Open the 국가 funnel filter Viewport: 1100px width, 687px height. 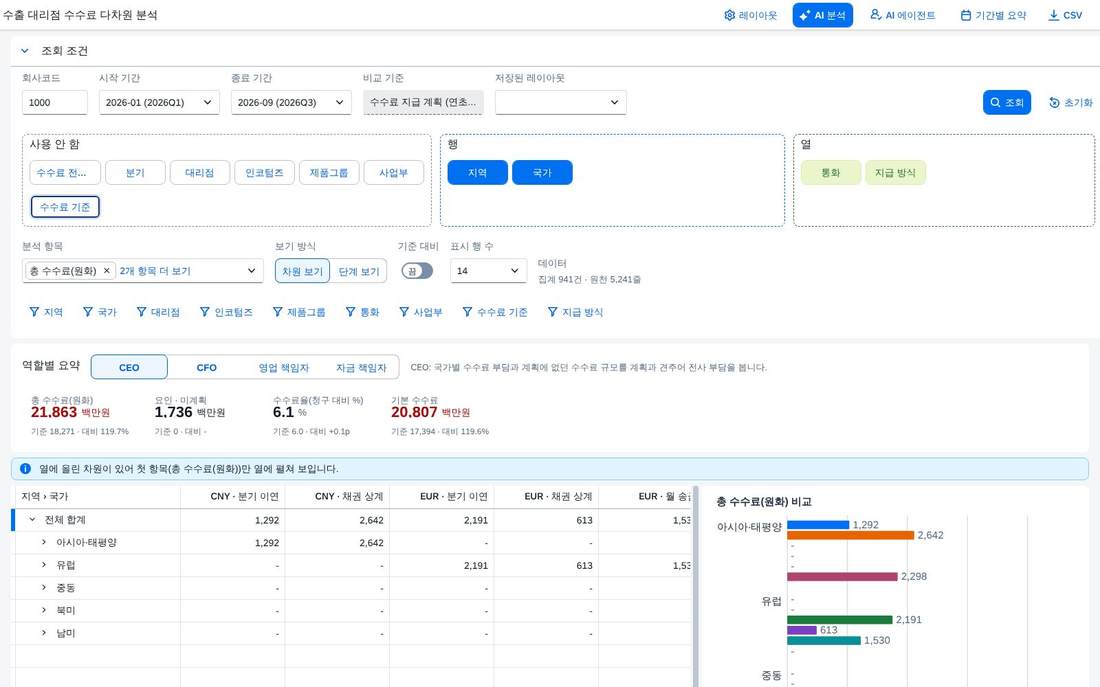pos(88,312)
